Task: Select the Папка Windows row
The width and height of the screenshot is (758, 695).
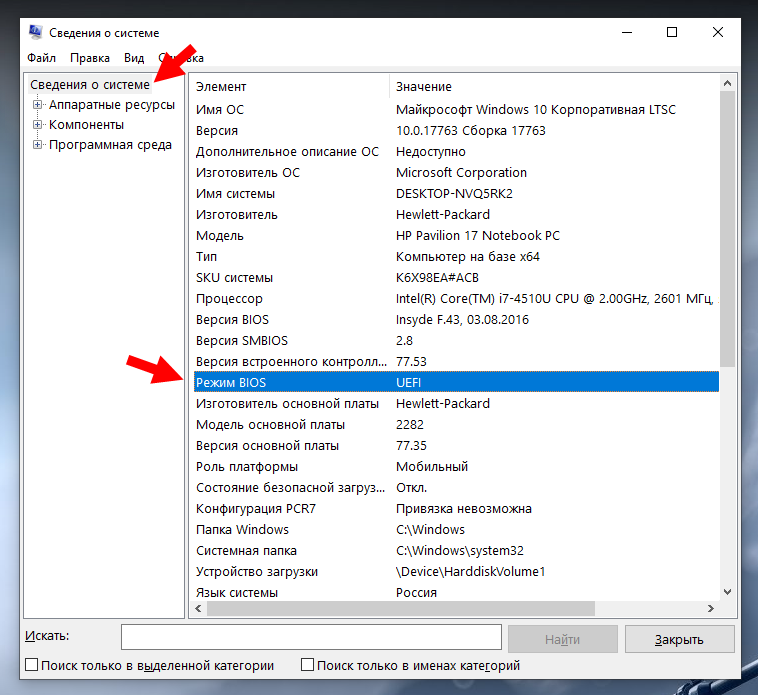Action: click(x=456, y=530)
